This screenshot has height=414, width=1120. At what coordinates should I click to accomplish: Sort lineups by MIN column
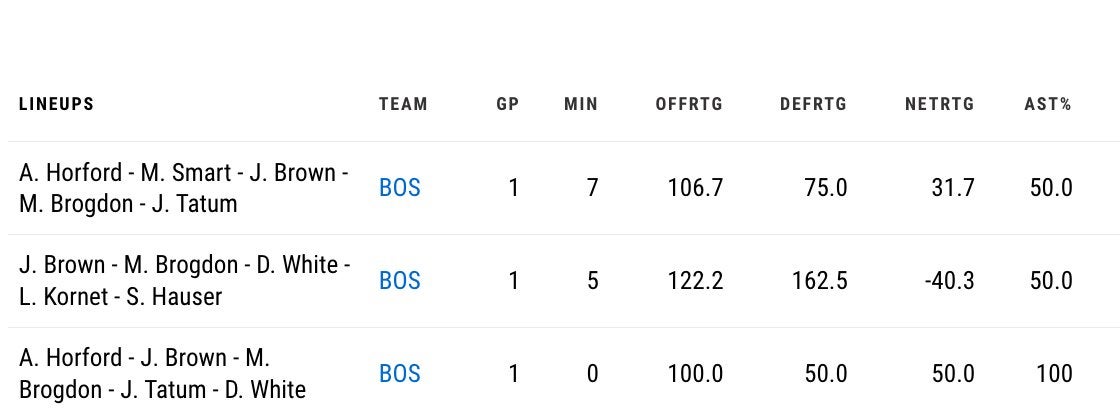581,104
